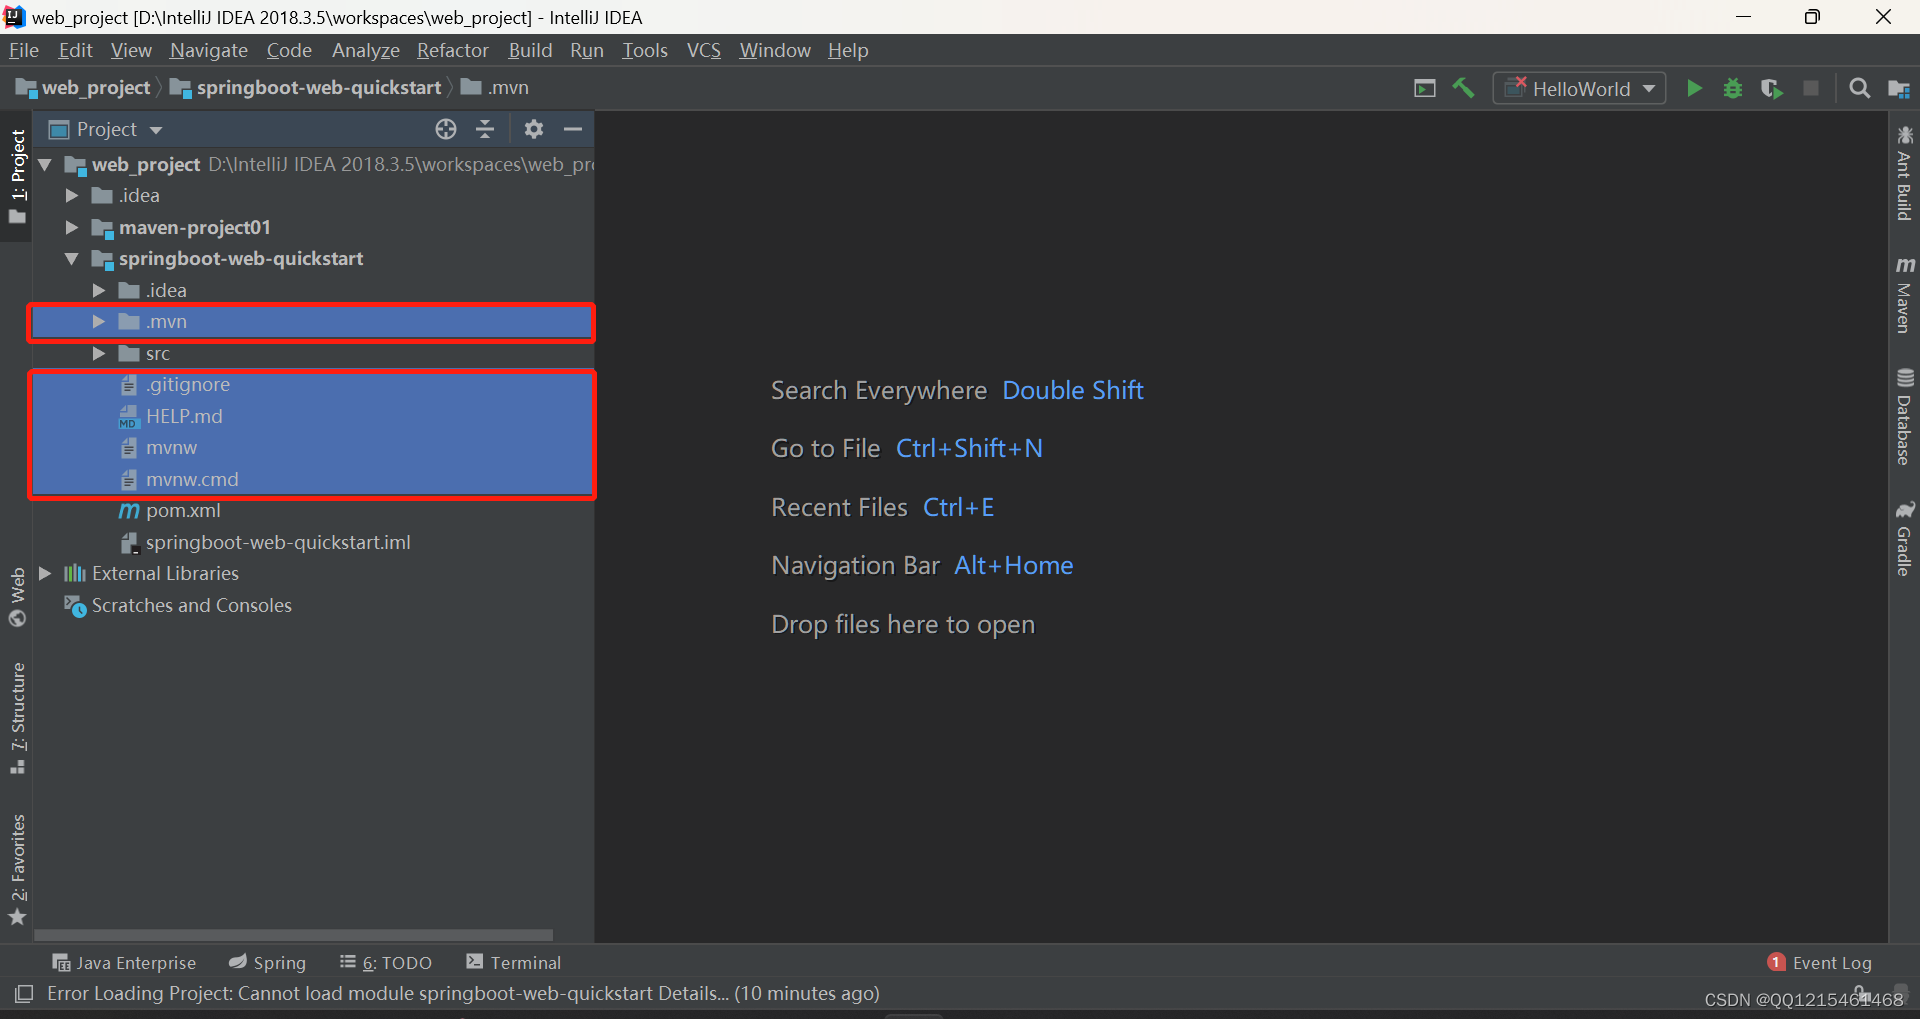This screenshot has width=1920, height=1019.
Task: Select the mvnw file
Action: (313, 447)
